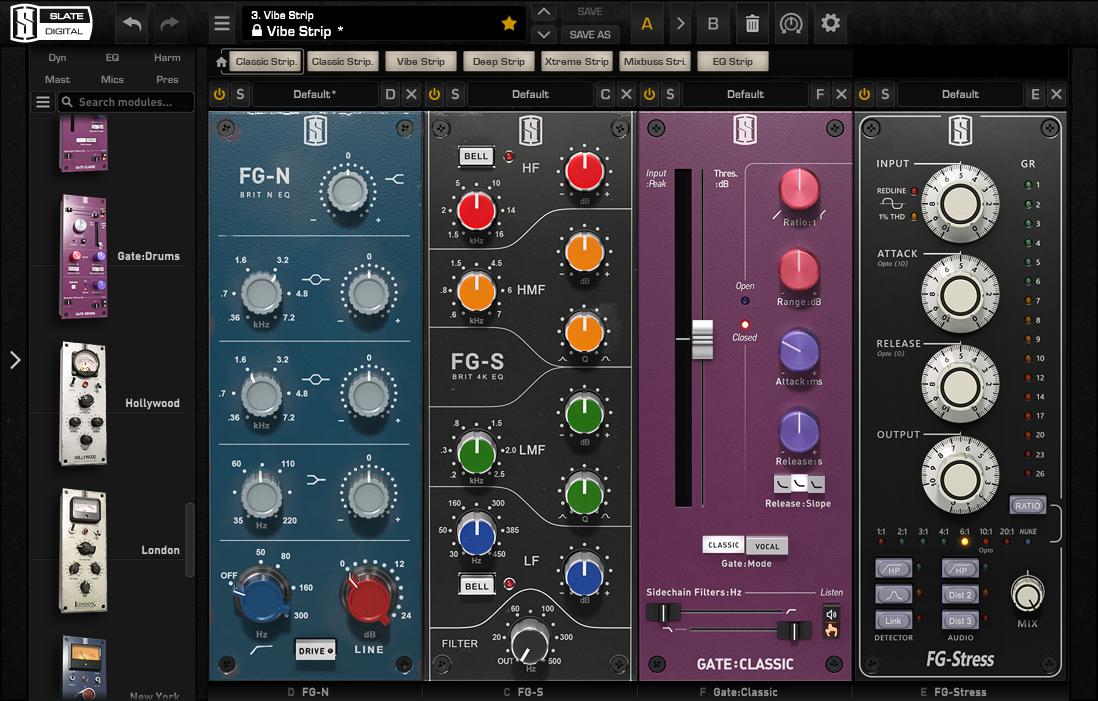Click the redo arrow in the top bar

point(169,24)
